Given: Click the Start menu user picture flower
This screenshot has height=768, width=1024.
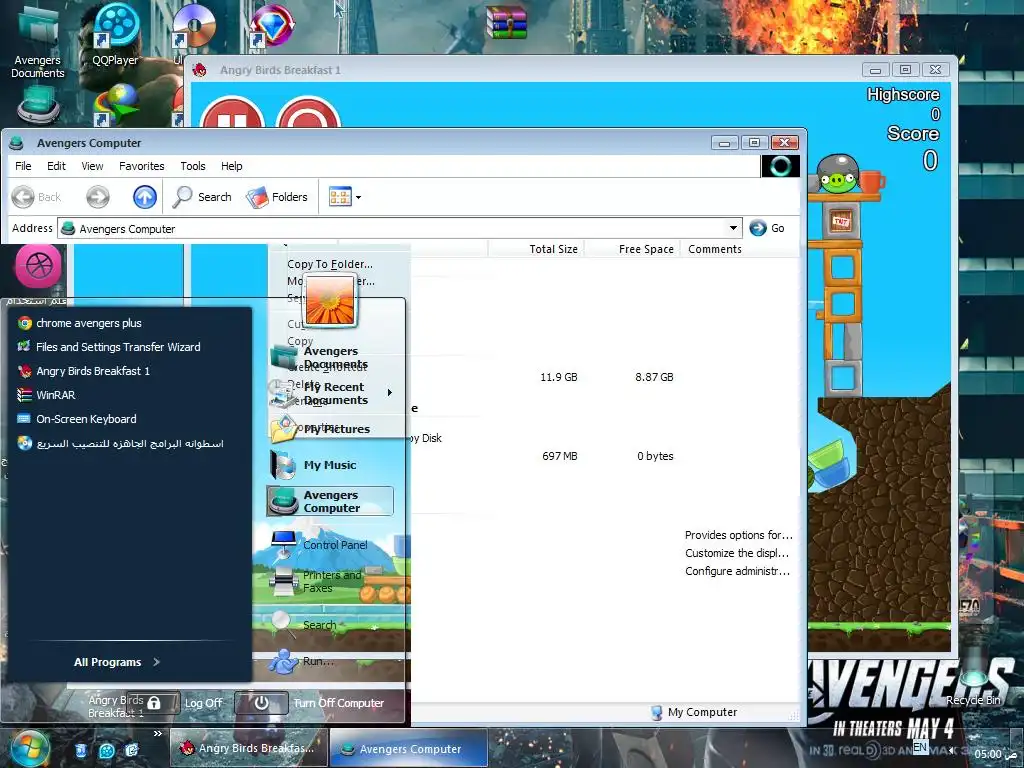Looking at the screenshot, I should pyautogui.click(x=329, y=300).
